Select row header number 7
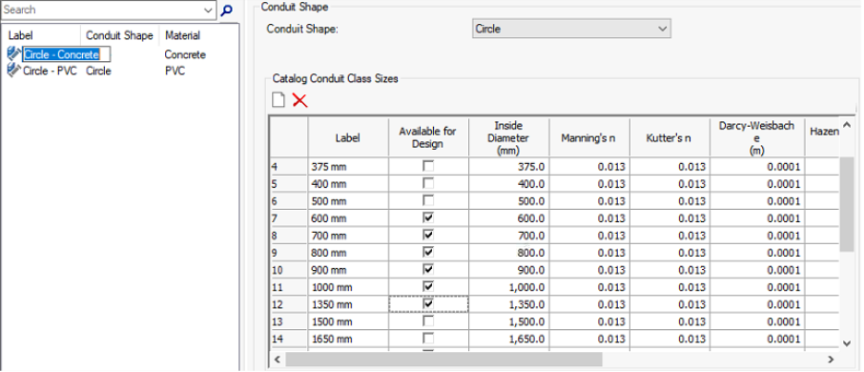This screenshot has width=864, height=372. [x=289, y=218]
